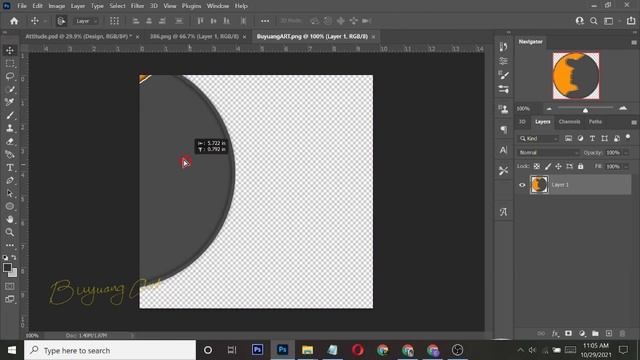The width and height of the screenshot is (640, 360).
Task: Toggle lock position
Action: tap(558, 166)
